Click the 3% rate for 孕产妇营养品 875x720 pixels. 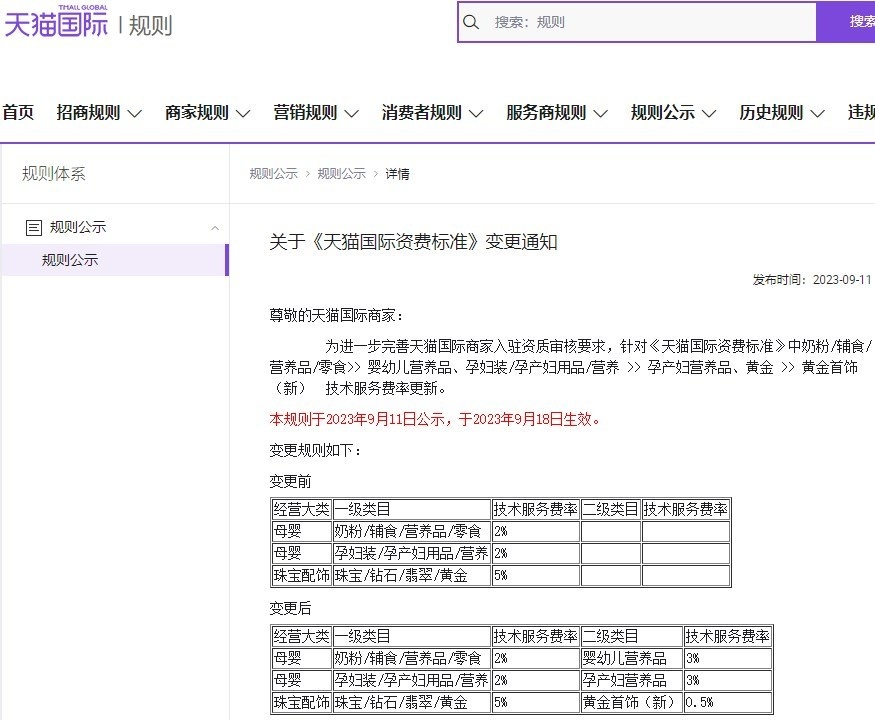pos(728,680)
